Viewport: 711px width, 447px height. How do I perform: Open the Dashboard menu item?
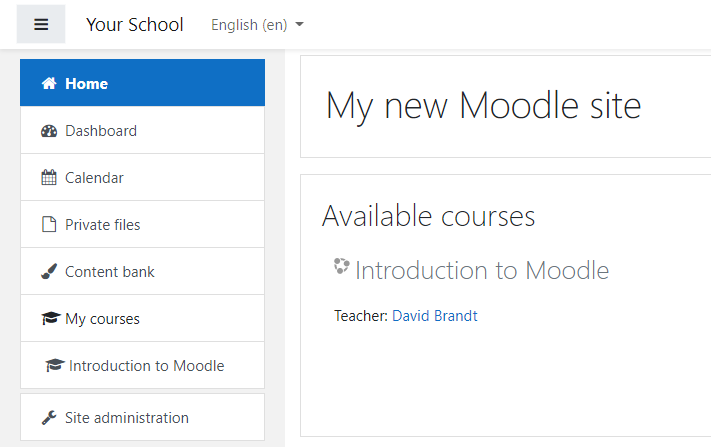(142, 131)
